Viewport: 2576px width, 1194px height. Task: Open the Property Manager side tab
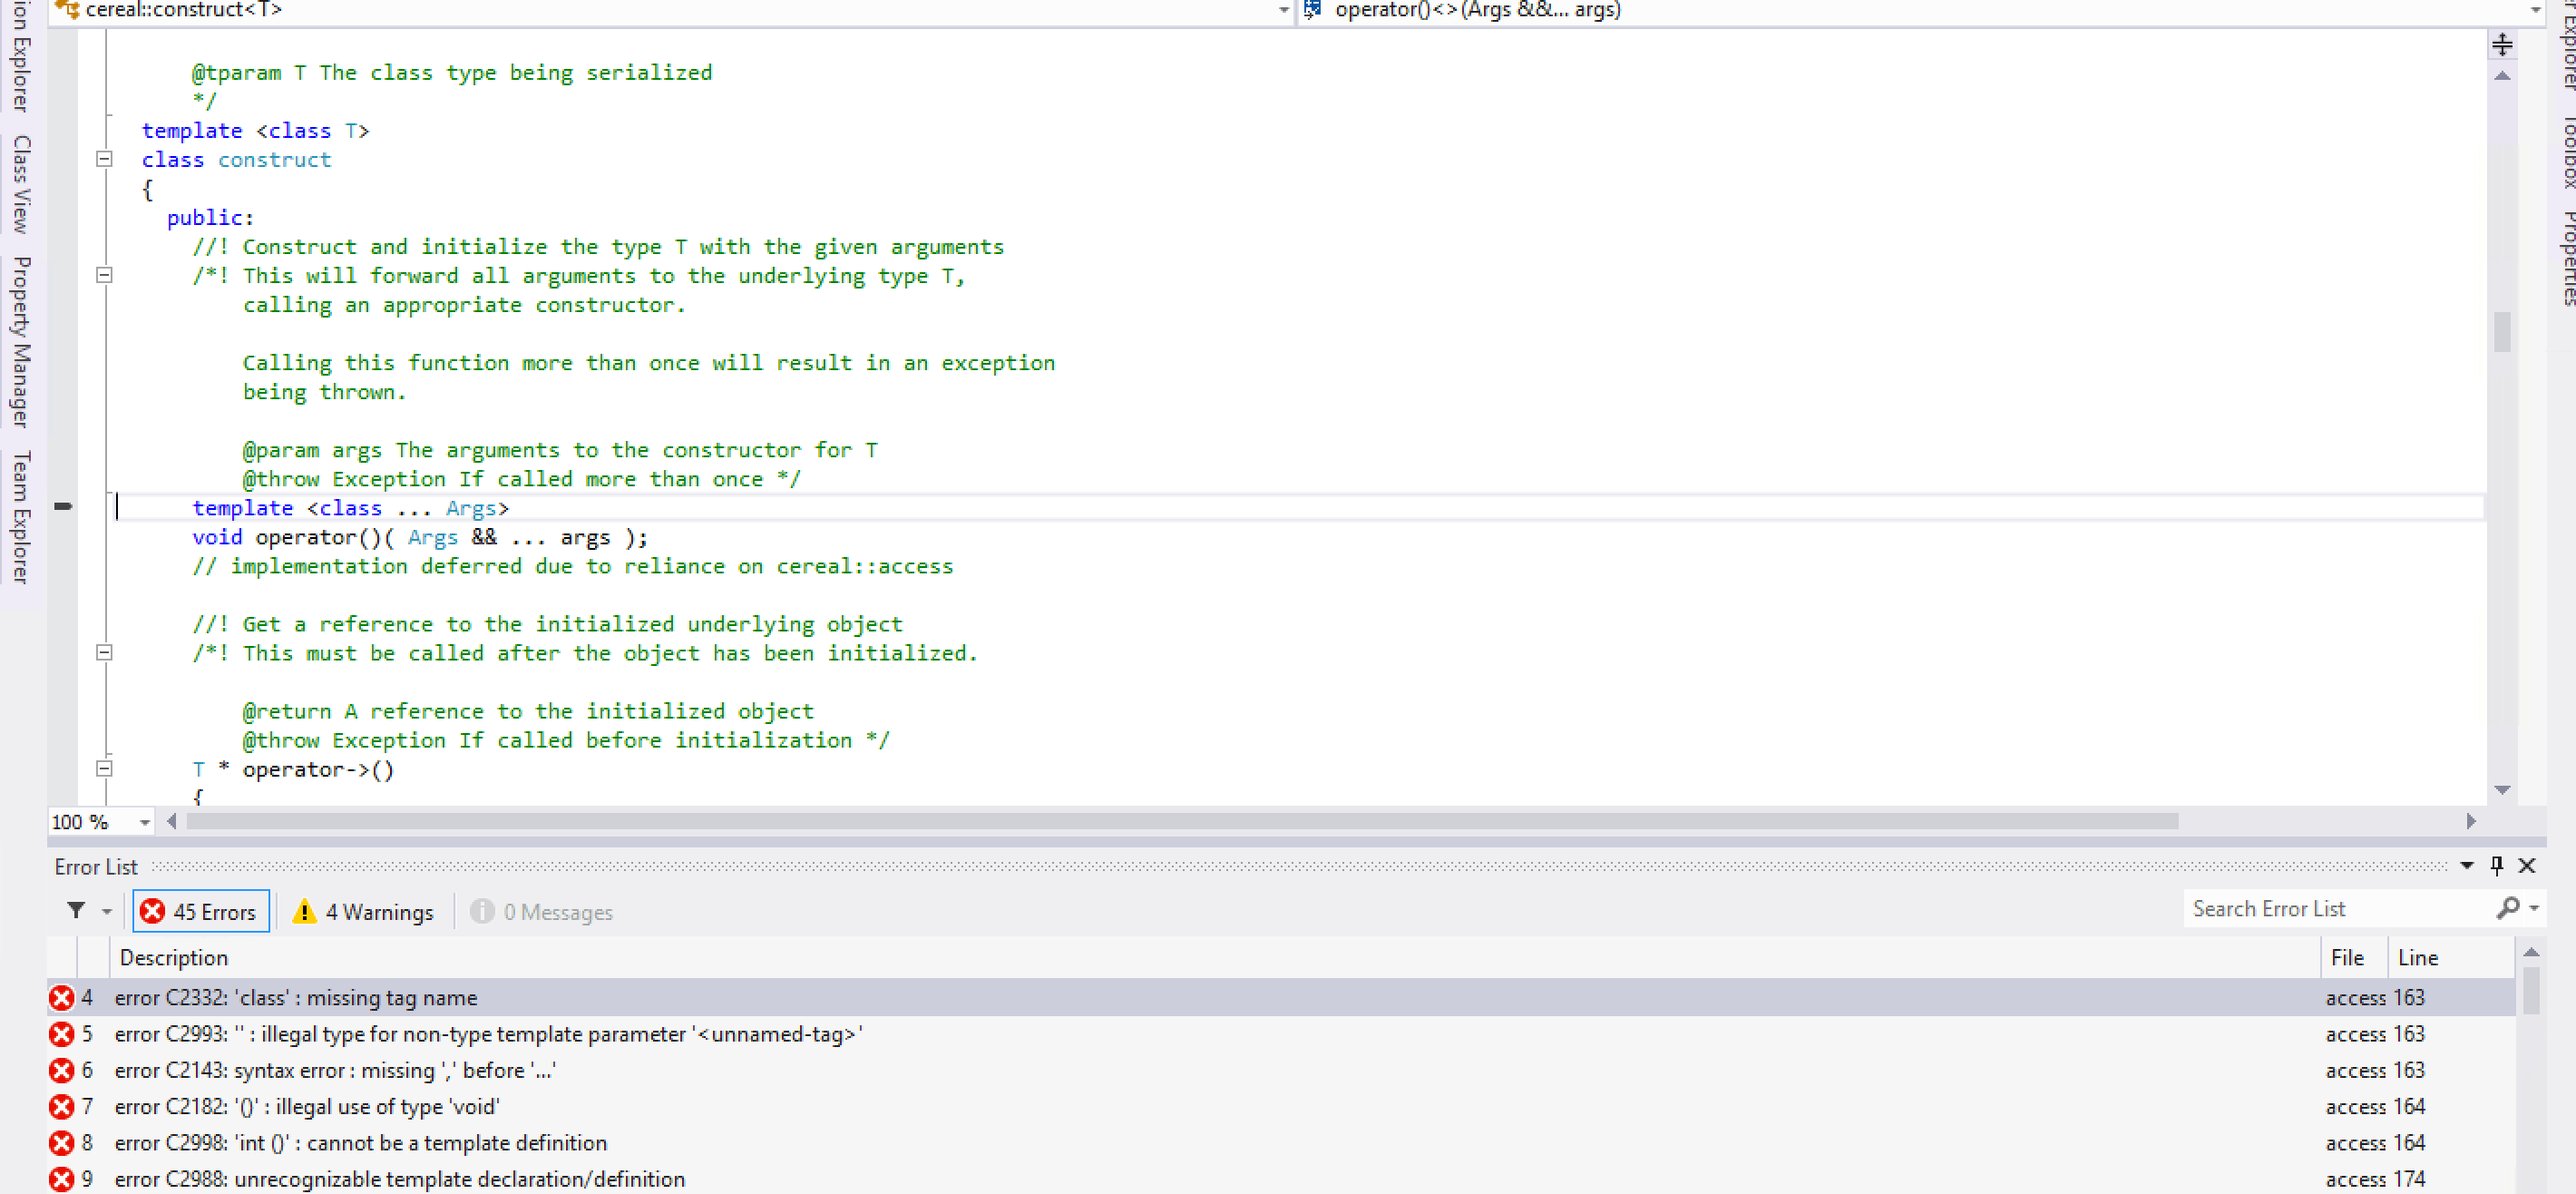point(20,341)
